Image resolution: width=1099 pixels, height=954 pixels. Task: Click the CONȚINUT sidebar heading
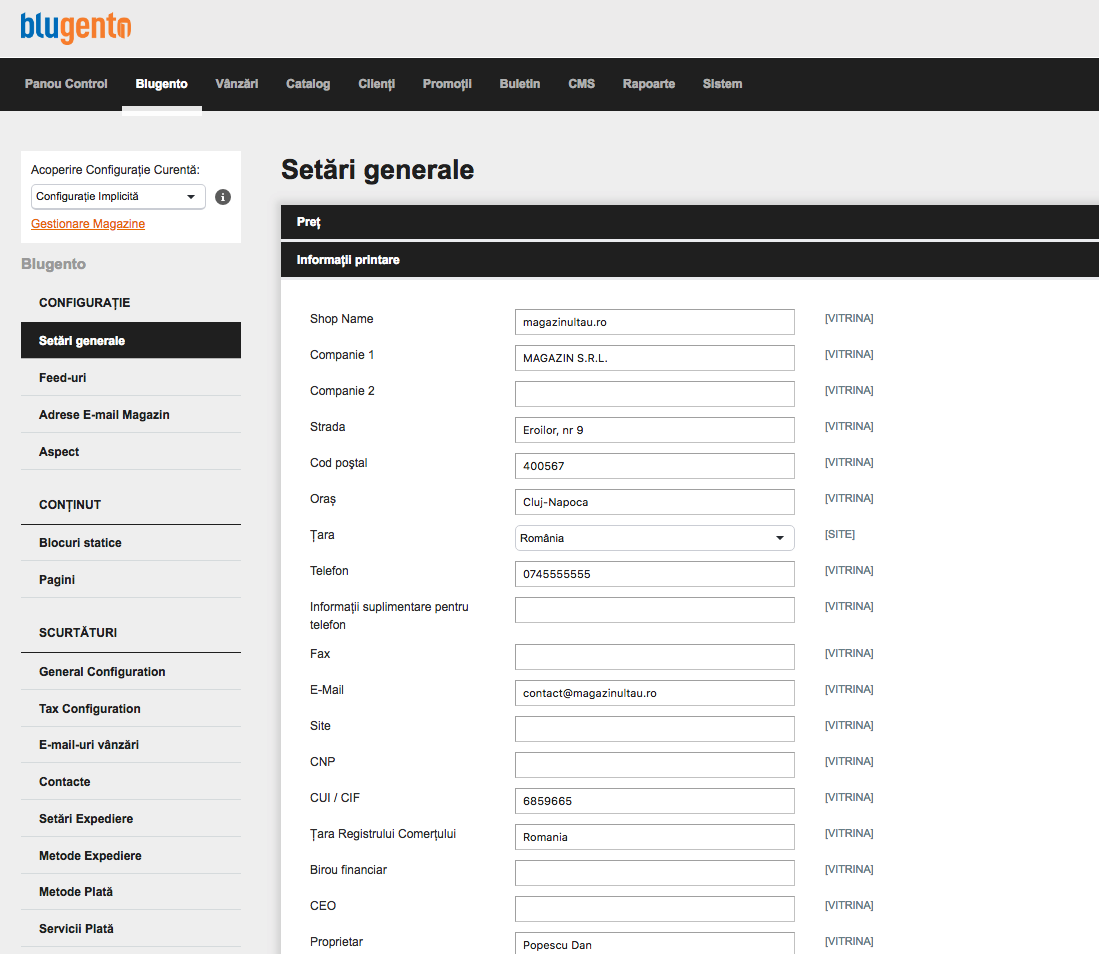(69, 505)
